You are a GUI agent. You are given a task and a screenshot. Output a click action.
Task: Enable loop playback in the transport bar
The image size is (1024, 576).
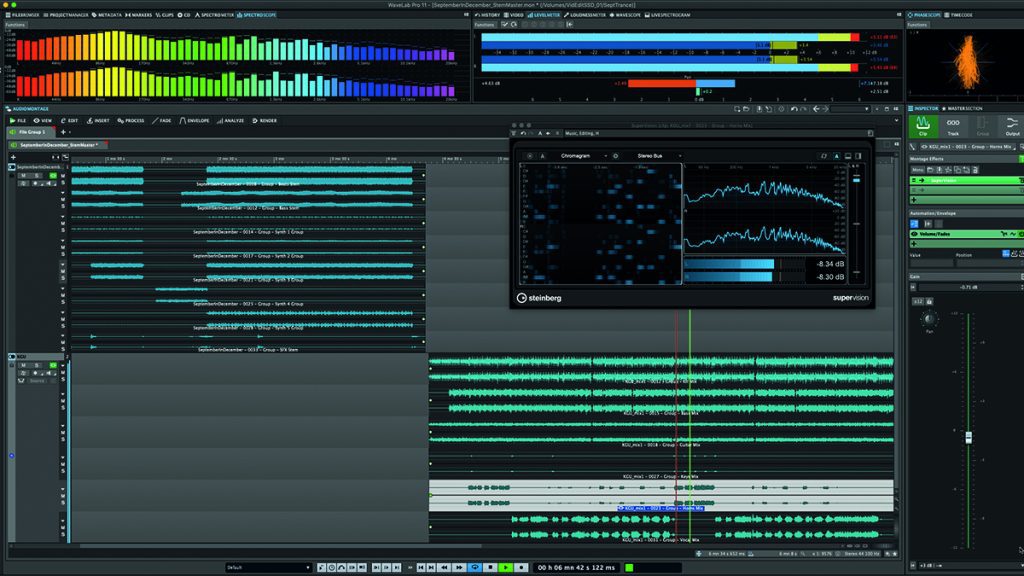coord(475,568)
